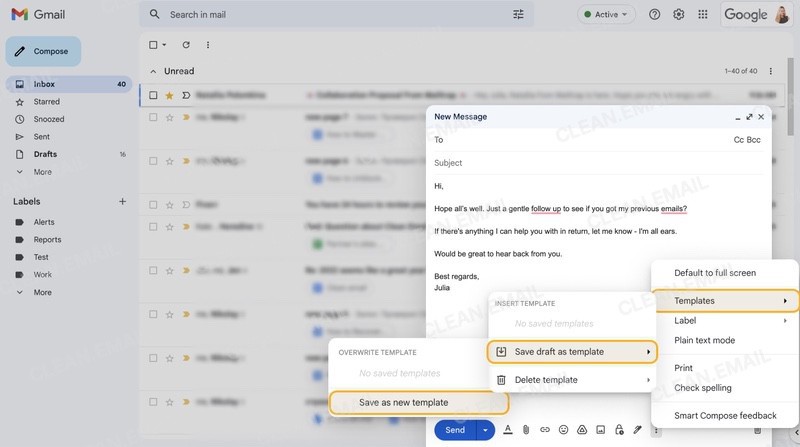Click the attach files paperclip icon
The width and height of the screenshot is (800, 447).
[526, 430]
